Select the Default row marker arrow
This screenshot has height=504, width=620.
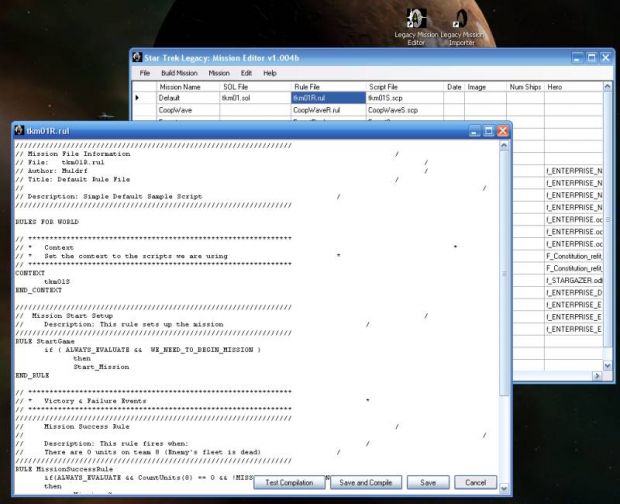pos(137,98)
